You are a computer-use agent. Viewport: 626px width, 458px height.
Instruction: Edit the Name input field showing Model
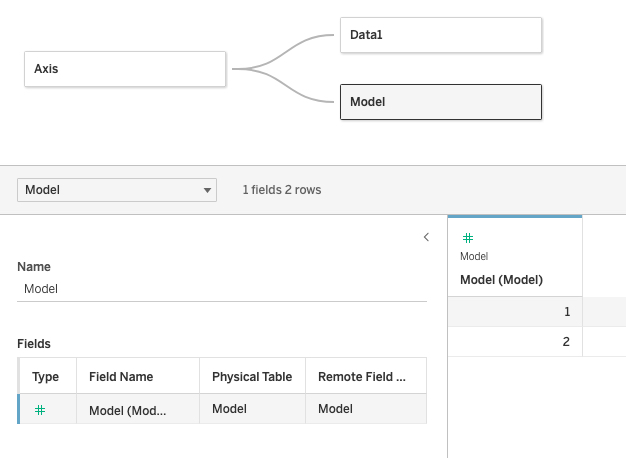(x=222, y=289)
